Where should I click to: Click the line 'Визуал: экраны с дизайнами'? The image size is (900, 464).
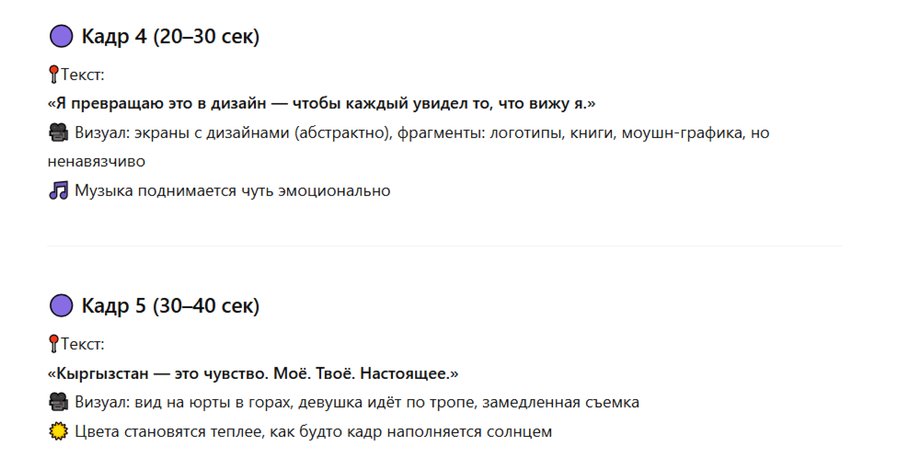(x=420, y=132)
